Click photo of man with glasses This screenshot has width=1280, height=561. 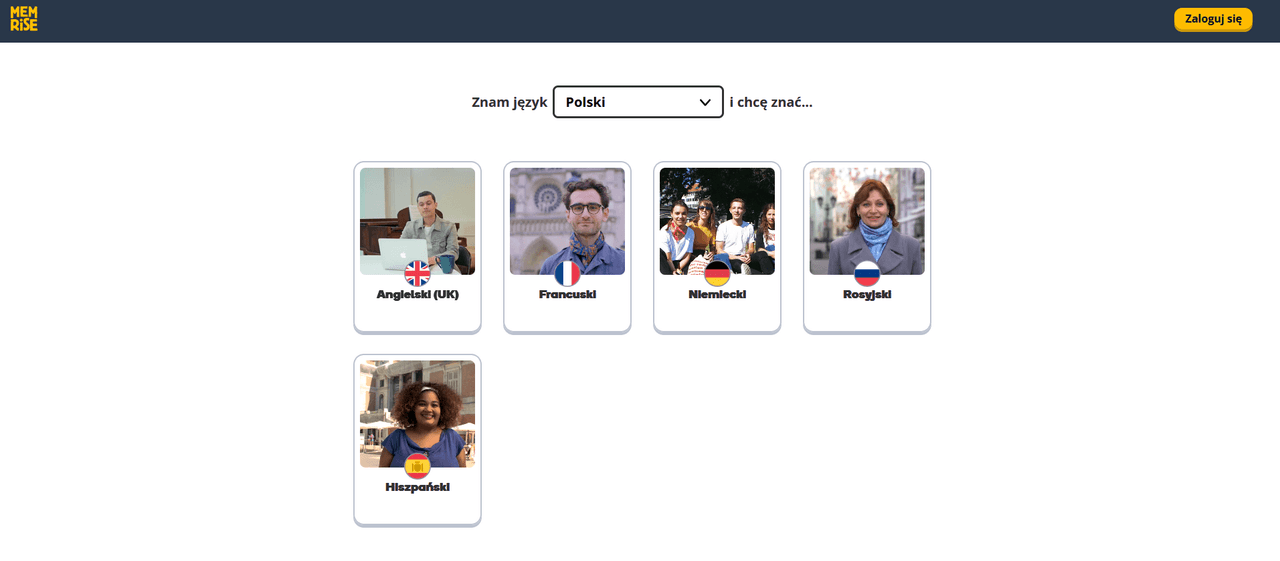(567, 221)
